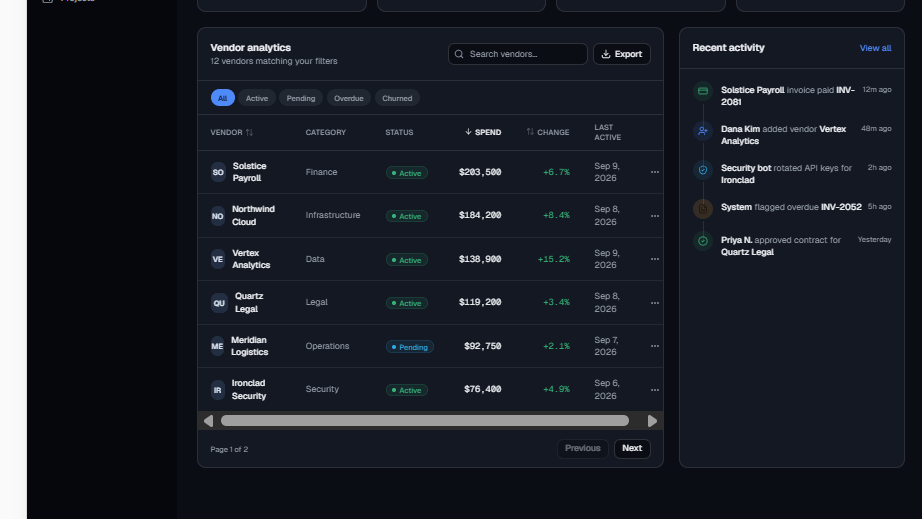922x519 pixels.
Task: Open row actions menu for Ironclad Security
Action: point(654,390)
